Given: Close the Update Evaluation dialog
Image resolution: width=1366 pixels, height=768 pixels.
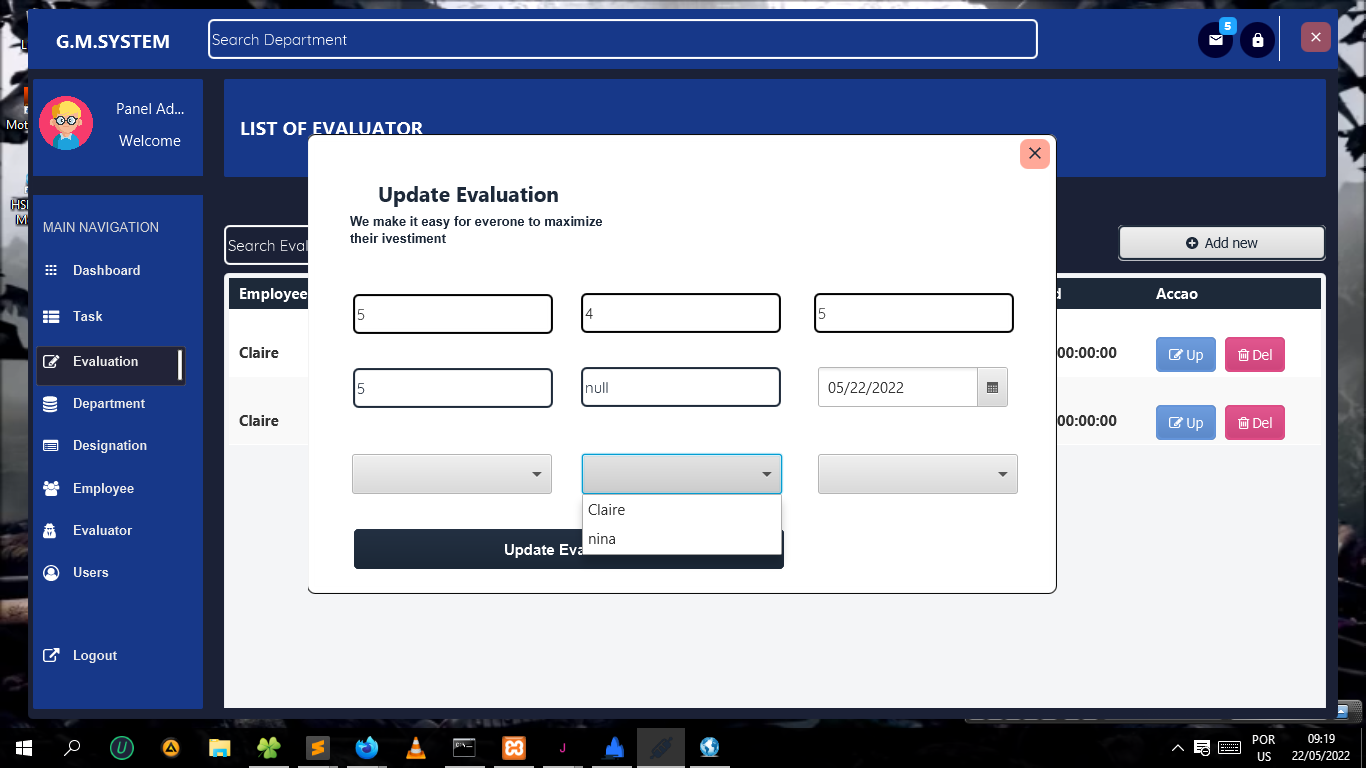Looking at the screenshot, I should (x=1035, y=153).
